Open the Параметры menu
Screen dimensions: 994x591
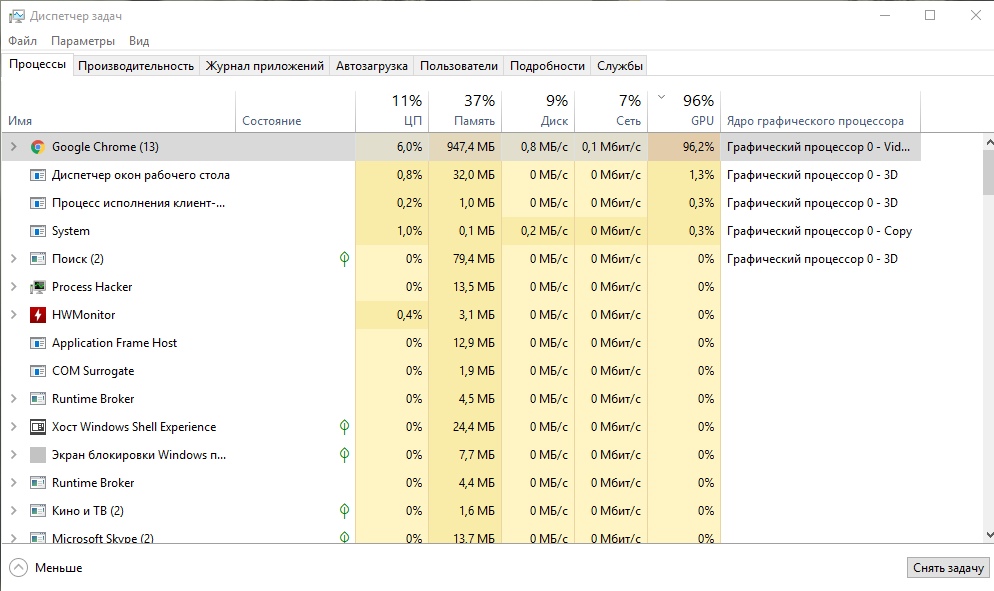(83, 41)
